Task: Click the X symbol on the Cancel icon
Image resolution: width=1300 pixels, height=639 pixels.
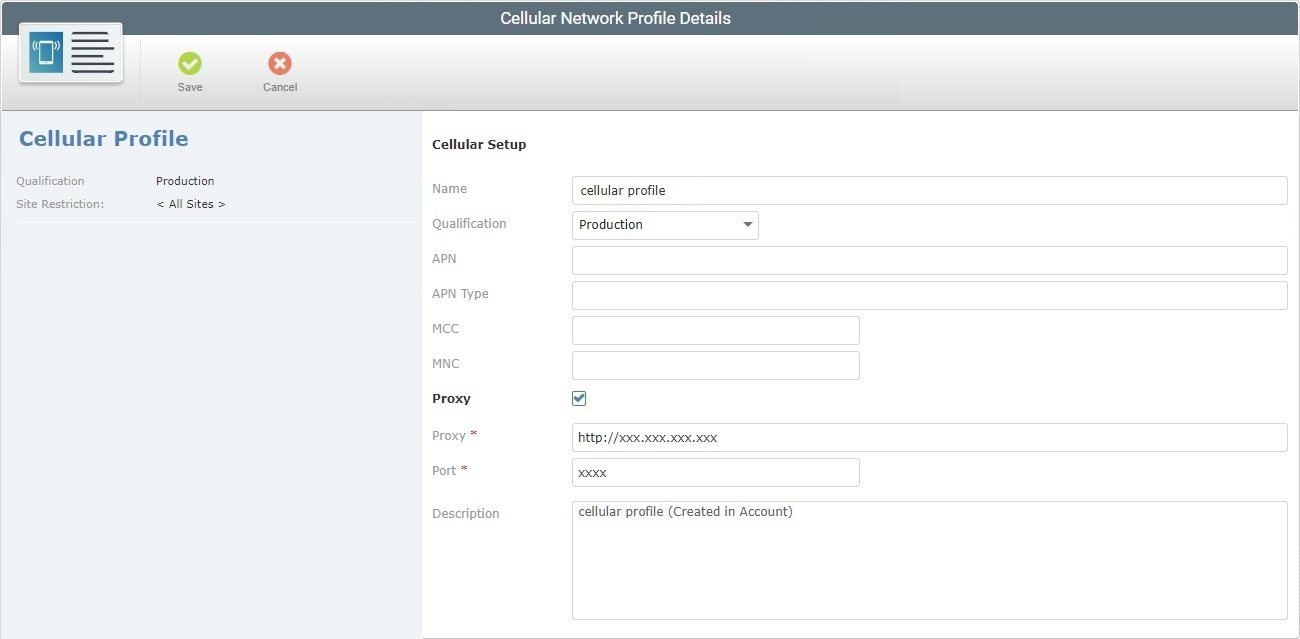Action: (x=278, y=66)
